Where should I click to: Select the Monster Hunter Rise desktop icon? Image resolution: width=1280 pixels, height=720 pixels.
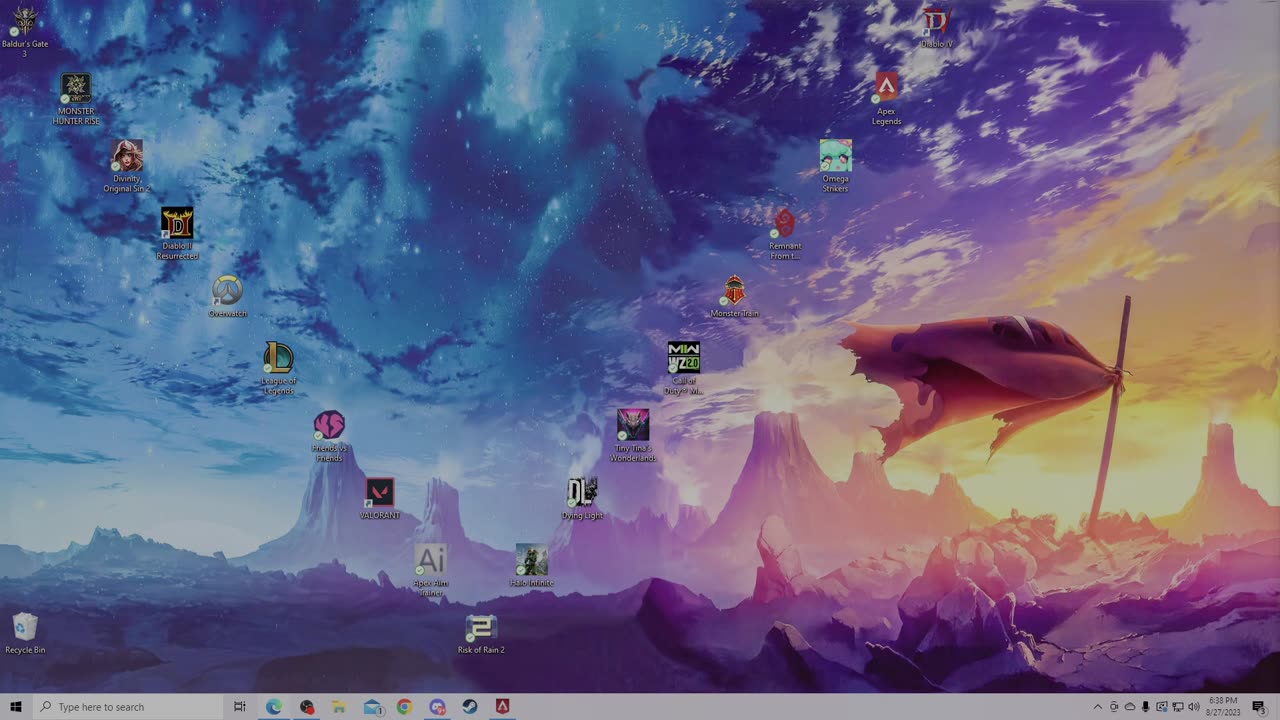click(x=76, y=99)
